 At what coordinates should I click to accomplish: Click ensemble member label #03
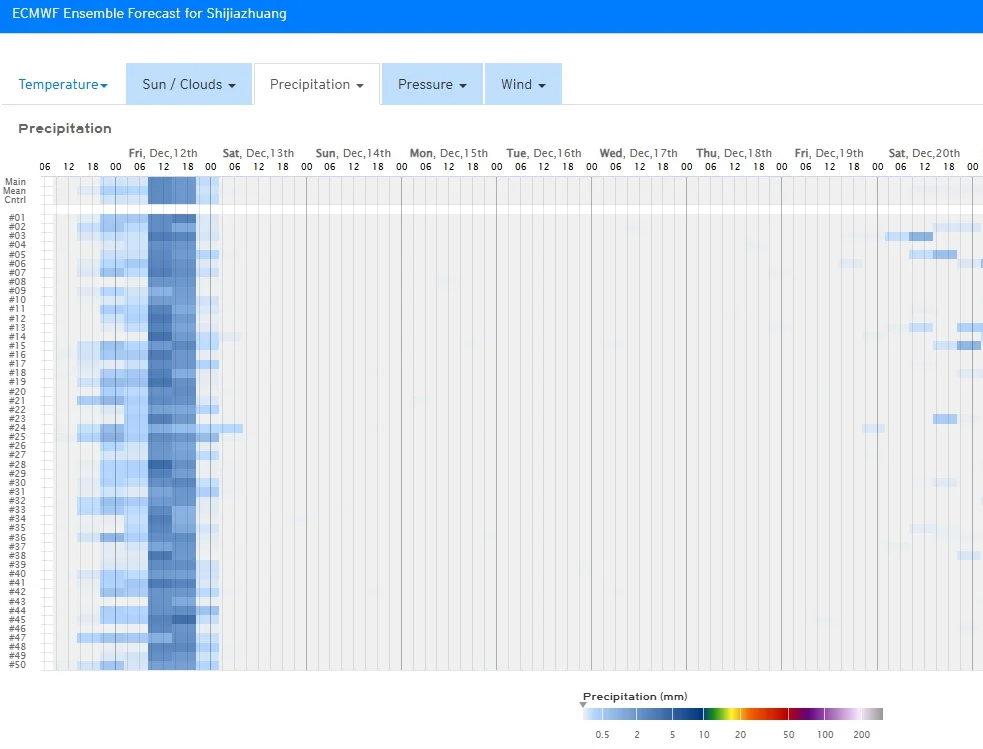click(18, 236)
